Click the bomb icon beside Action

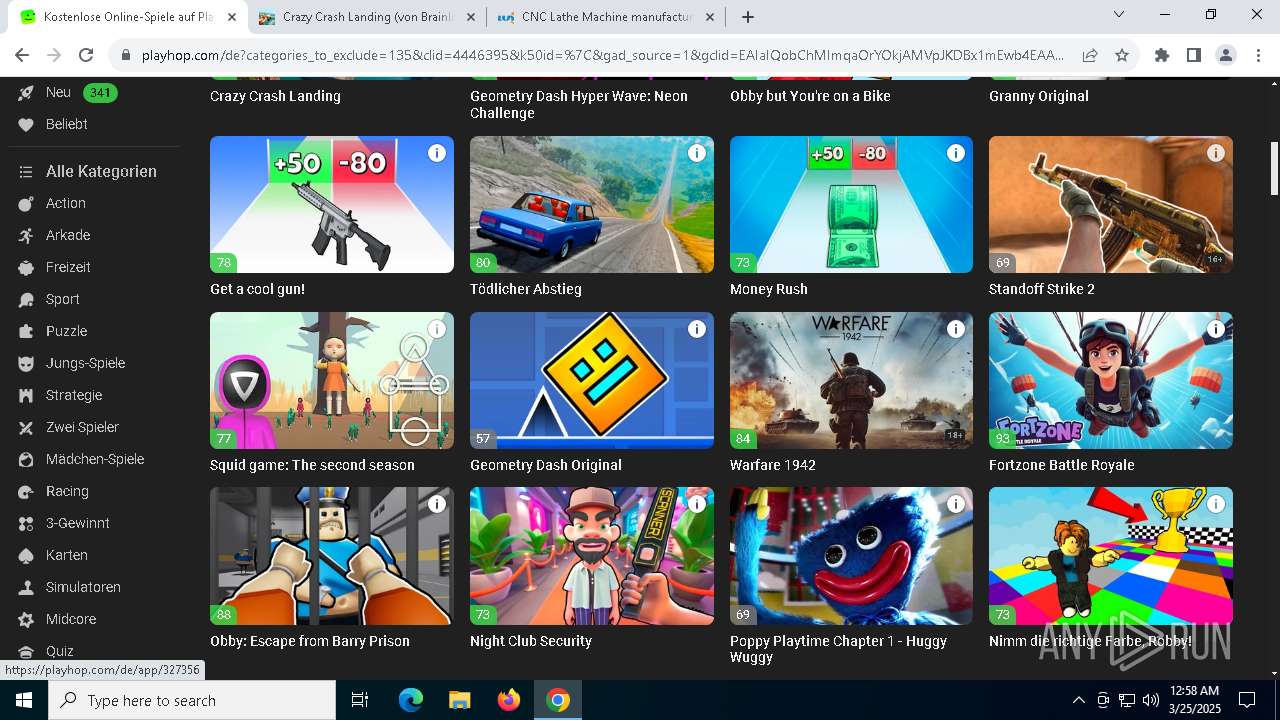point(26,203)
